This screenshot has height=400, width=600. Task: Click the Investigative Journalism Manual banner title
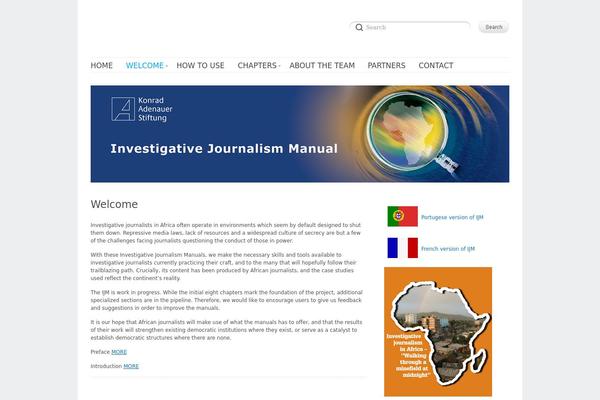(x=224, y=149)
